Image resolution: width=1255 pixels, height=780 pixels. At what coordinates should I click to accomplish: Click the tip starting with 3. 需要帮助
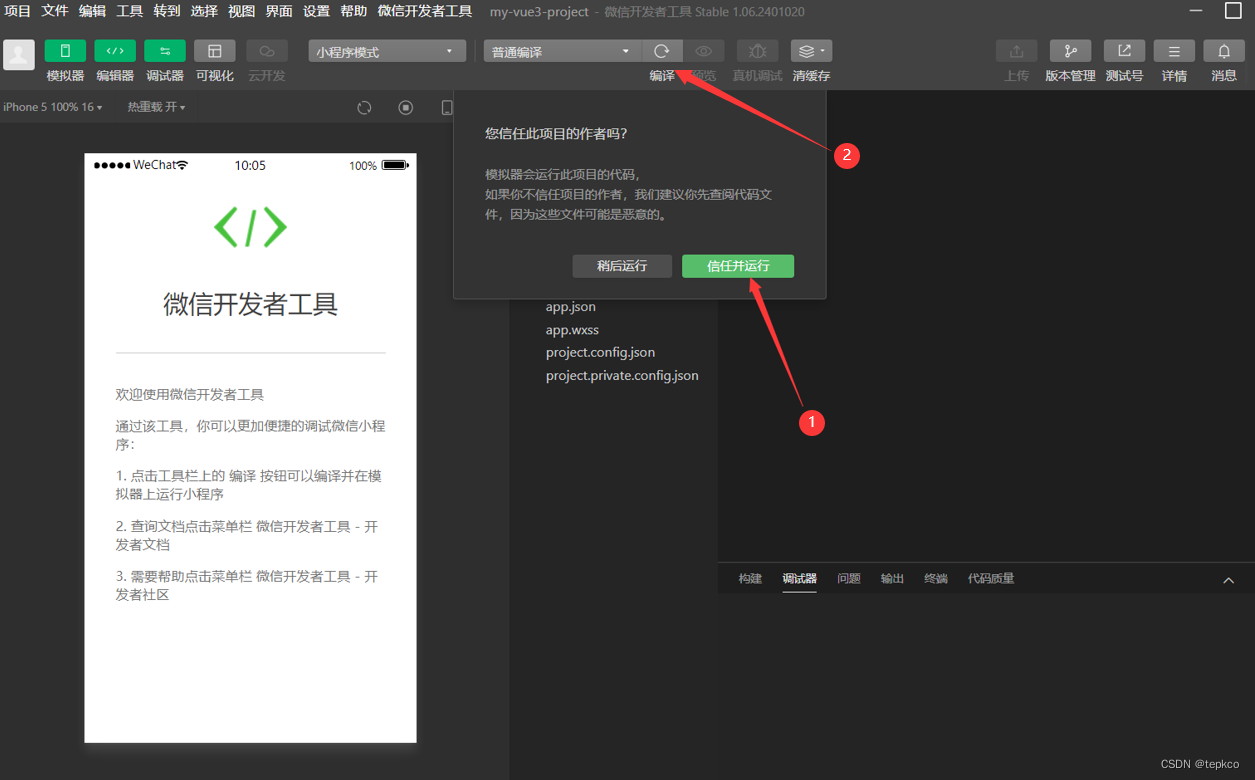click(x=248, y=586)
